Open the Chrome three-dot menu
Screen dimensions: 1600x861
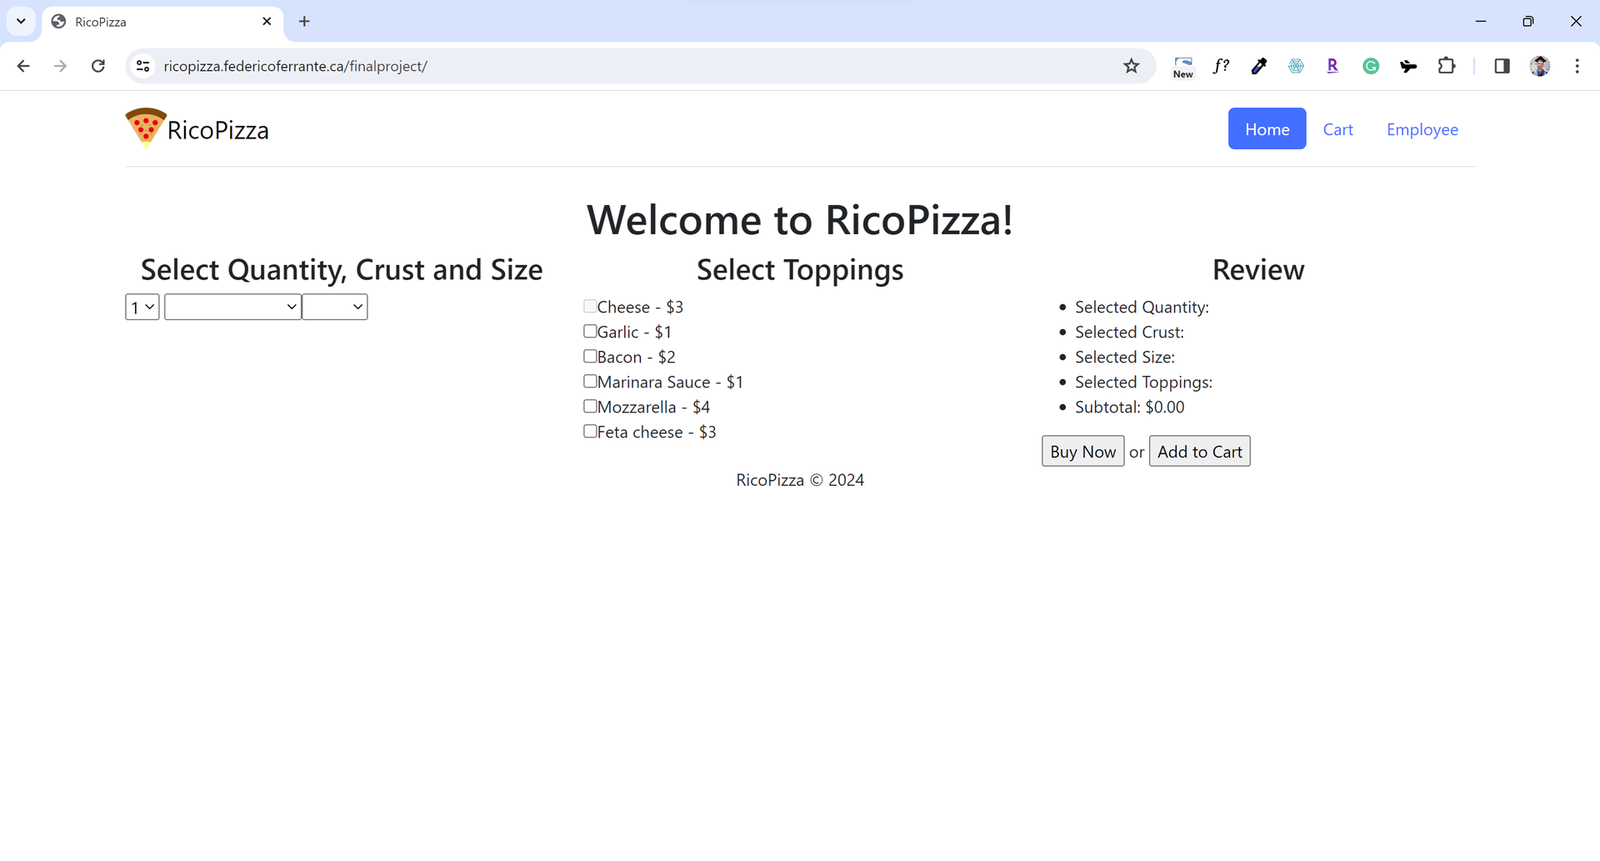tap(1577, 66)
